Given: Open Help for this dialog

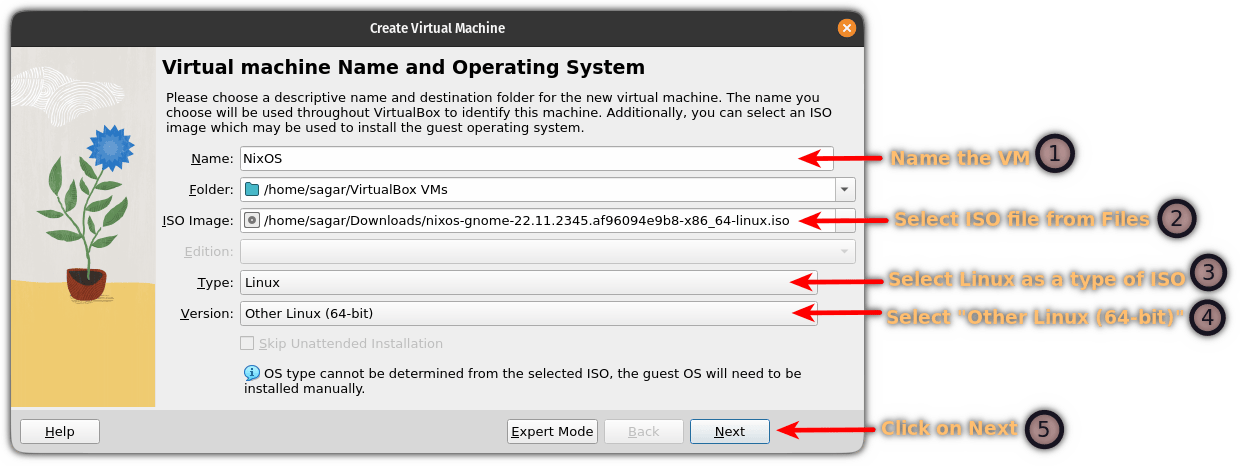Looking at the screenshot, I should click(x=60, y=431).
